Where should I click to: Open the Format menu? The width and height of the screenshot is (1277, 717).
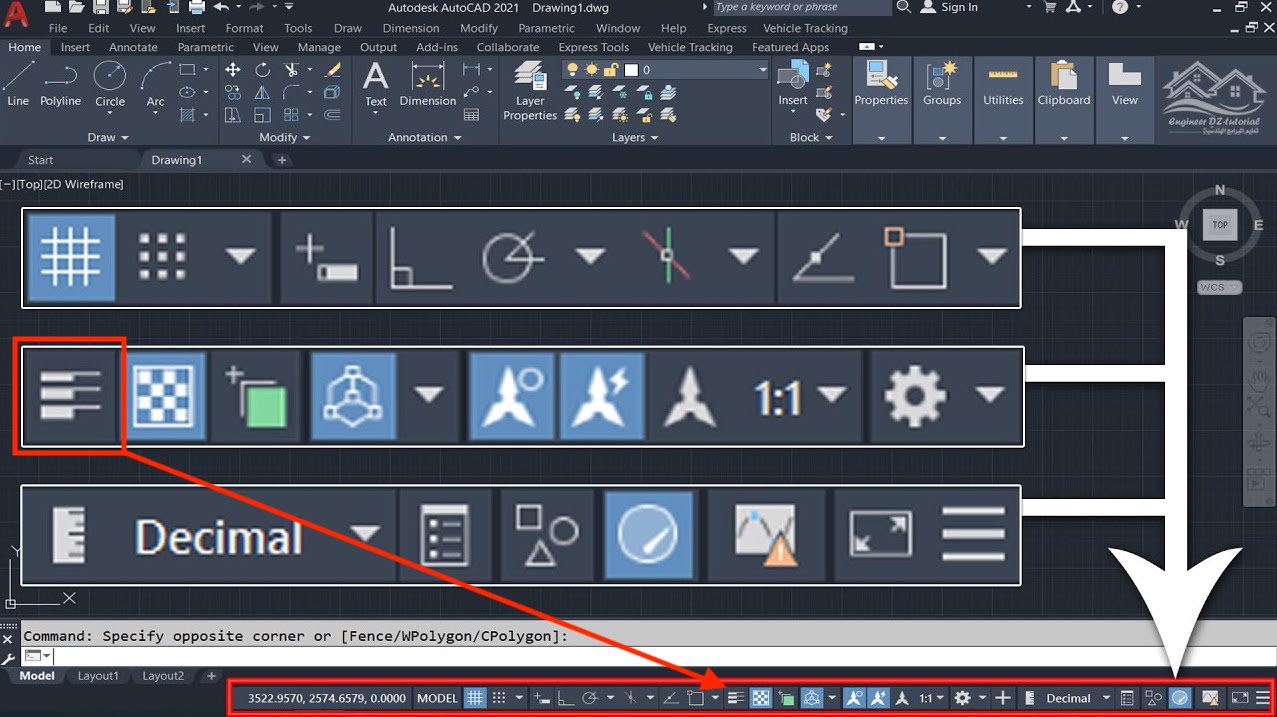click(244, 28)
